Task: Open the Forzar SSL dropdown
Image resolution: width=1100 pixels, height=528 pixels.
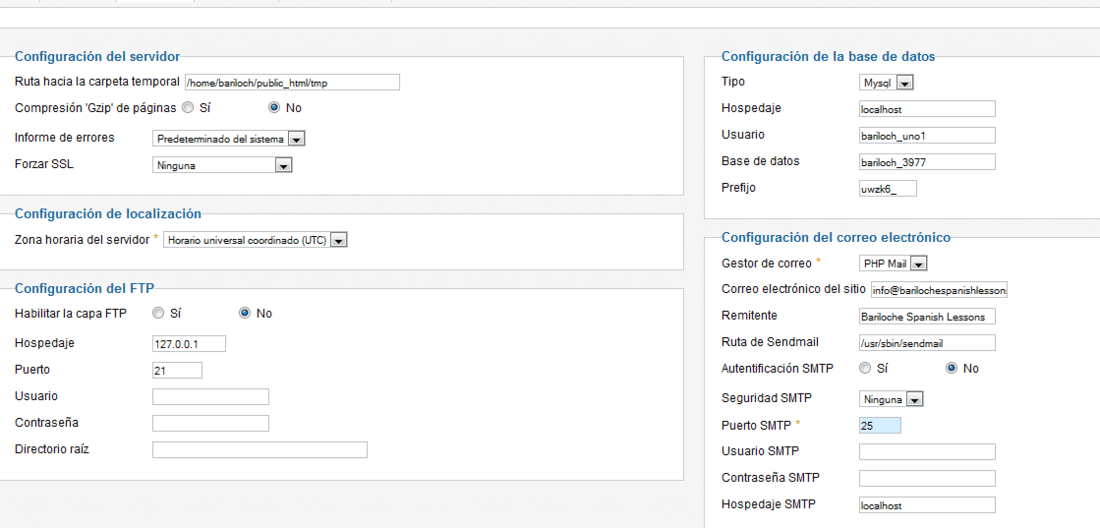Action: pyautogui.click(x=222, y=165)
